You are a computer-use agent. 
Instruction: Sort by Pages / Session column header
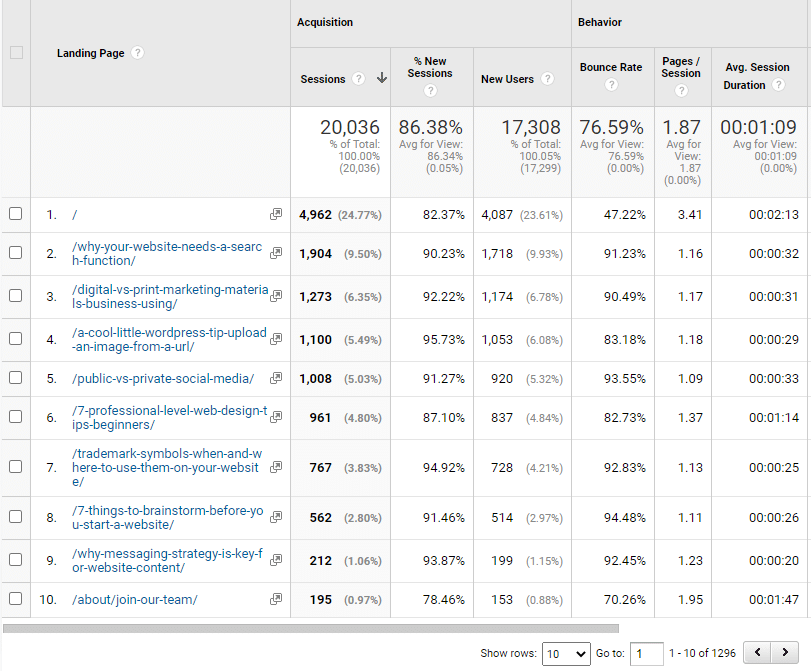tap(681, 67)
